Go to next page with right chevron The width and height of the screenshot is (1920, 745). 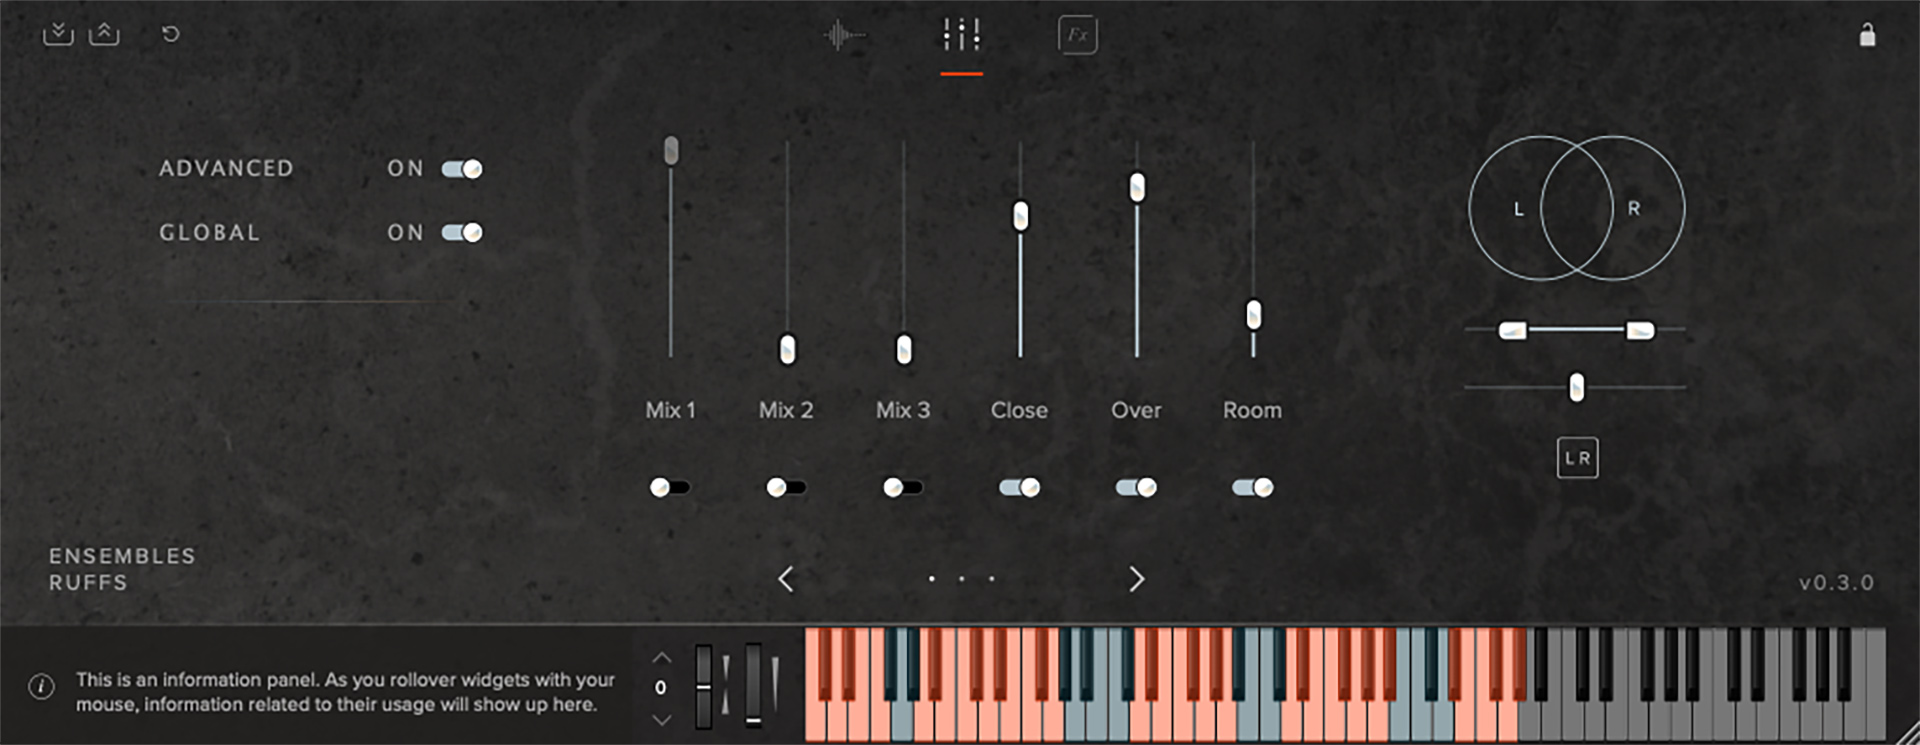pos(1136,579)
